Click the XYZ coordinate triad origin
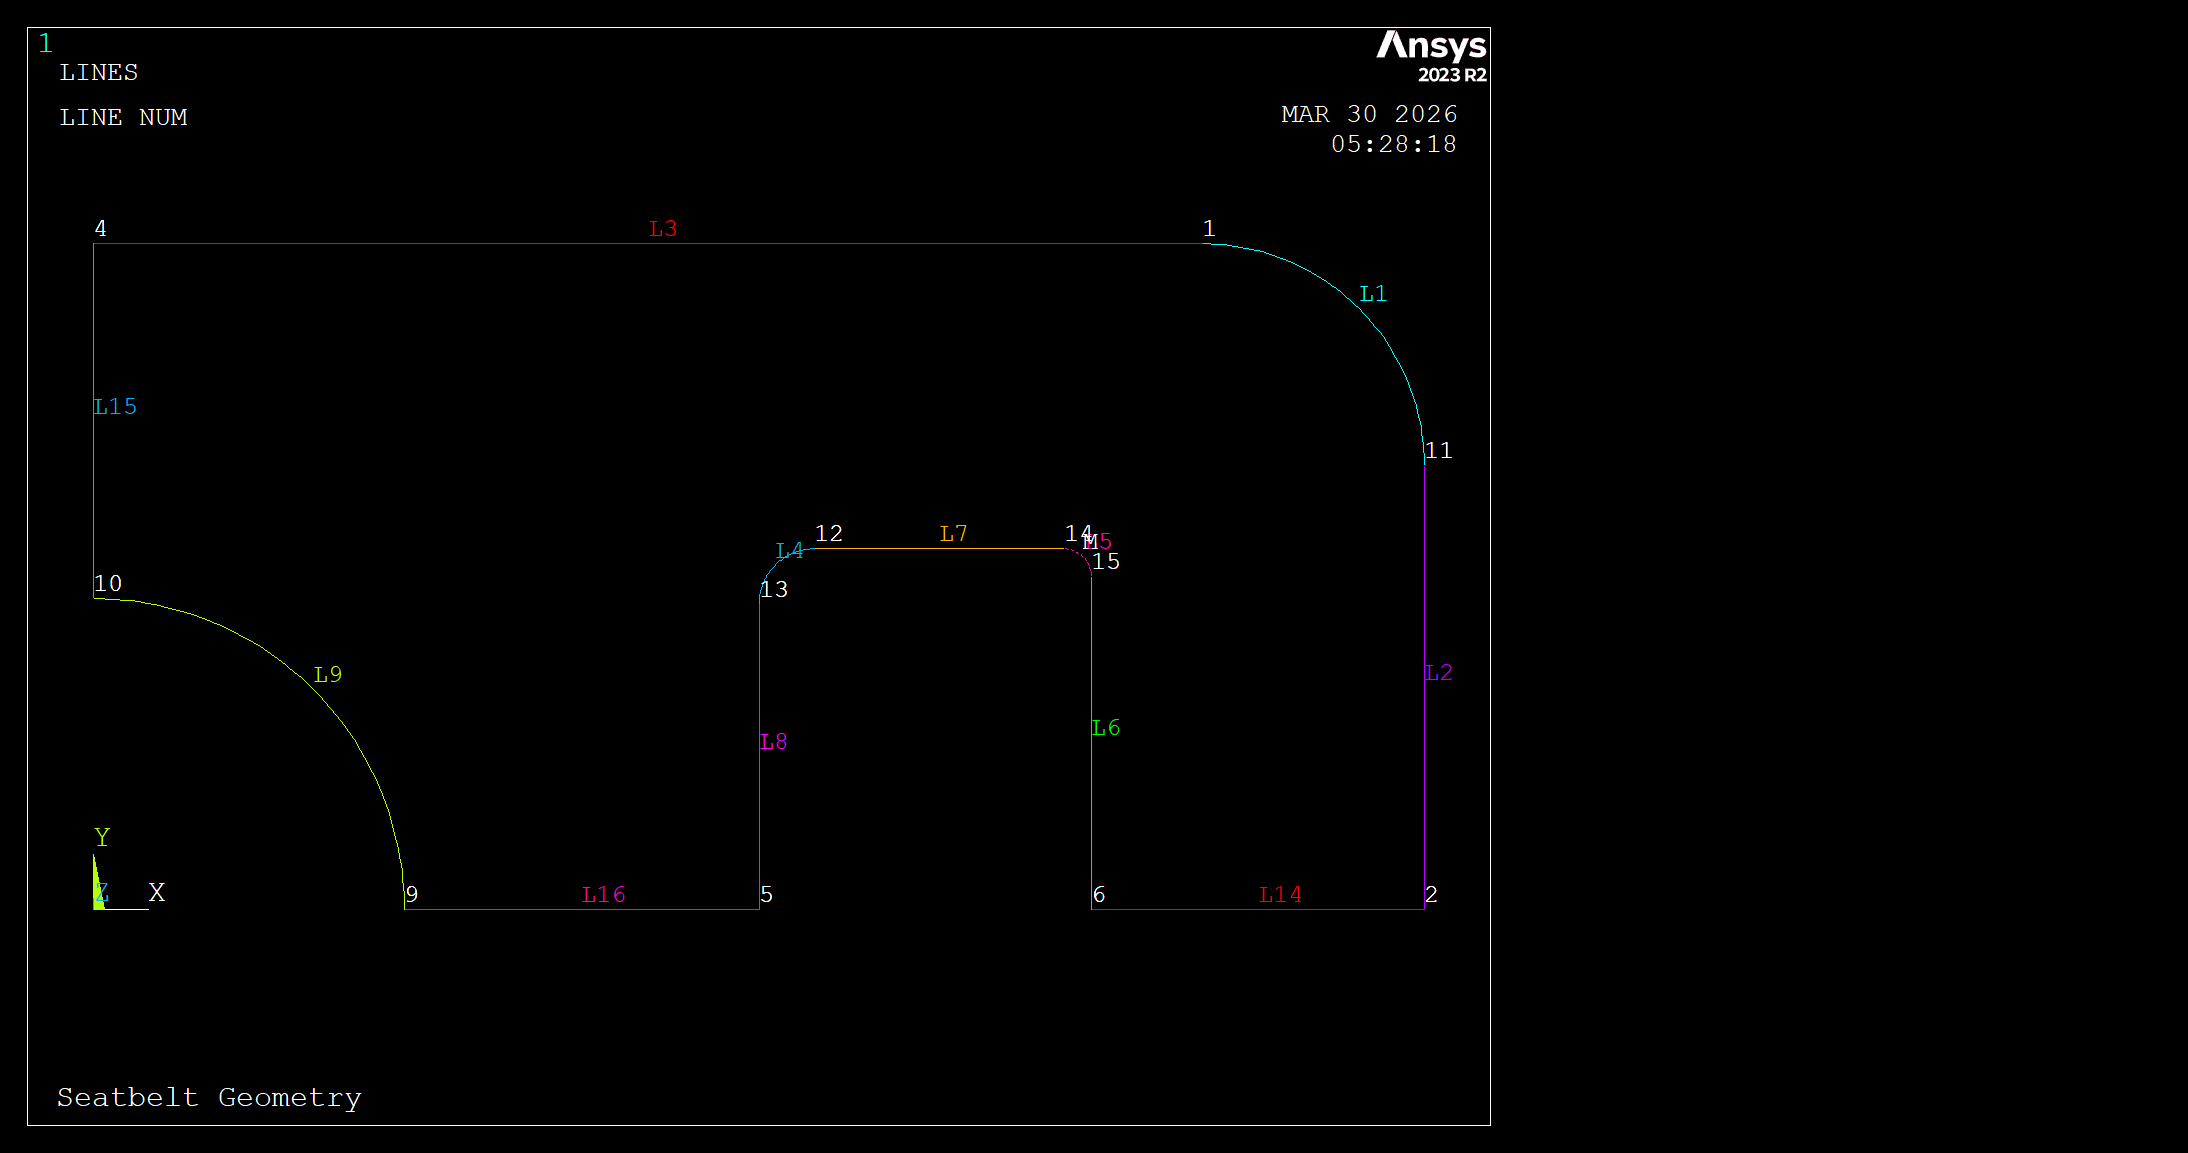The height and width of the screenshot is (1153, 2188). click(95, 908)
